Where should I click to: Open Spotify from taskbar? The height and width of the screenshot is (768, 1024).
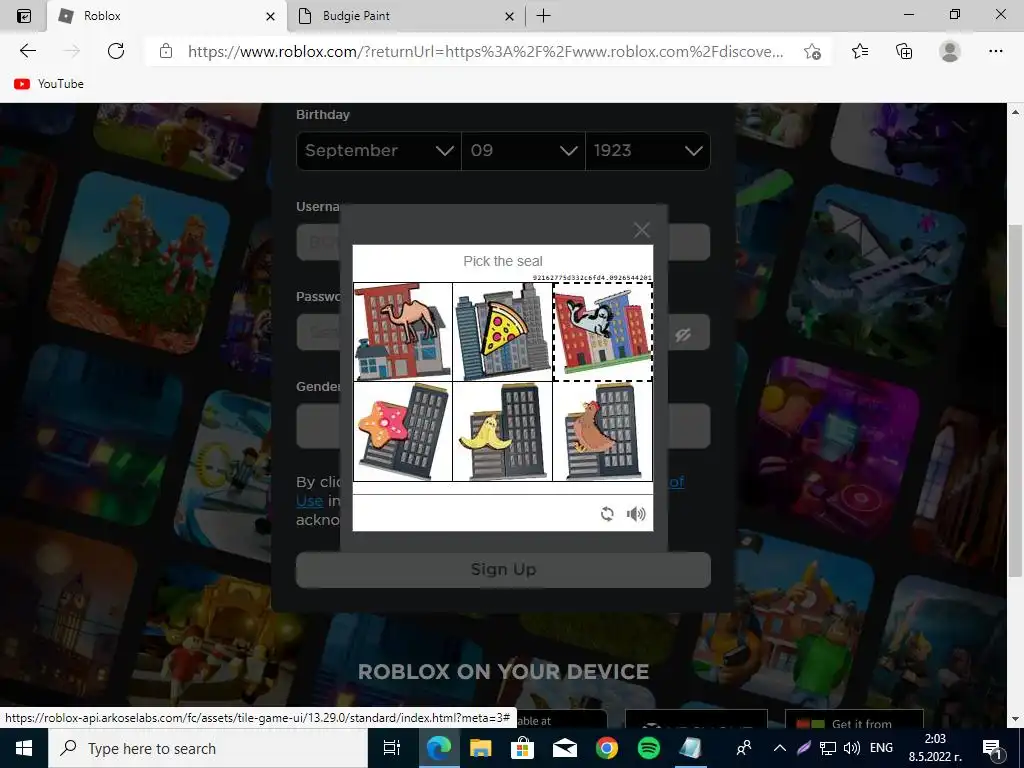(x=648, y=748)
